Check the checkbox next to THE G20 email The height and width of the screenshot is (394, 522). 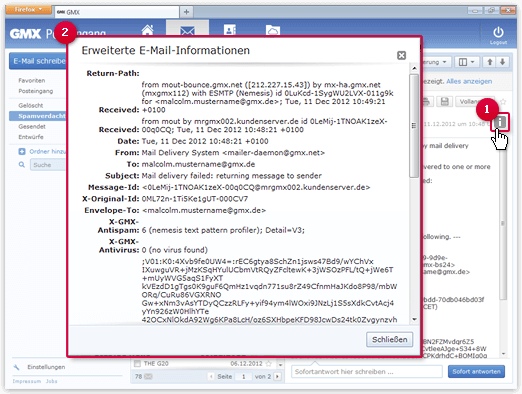137,364
